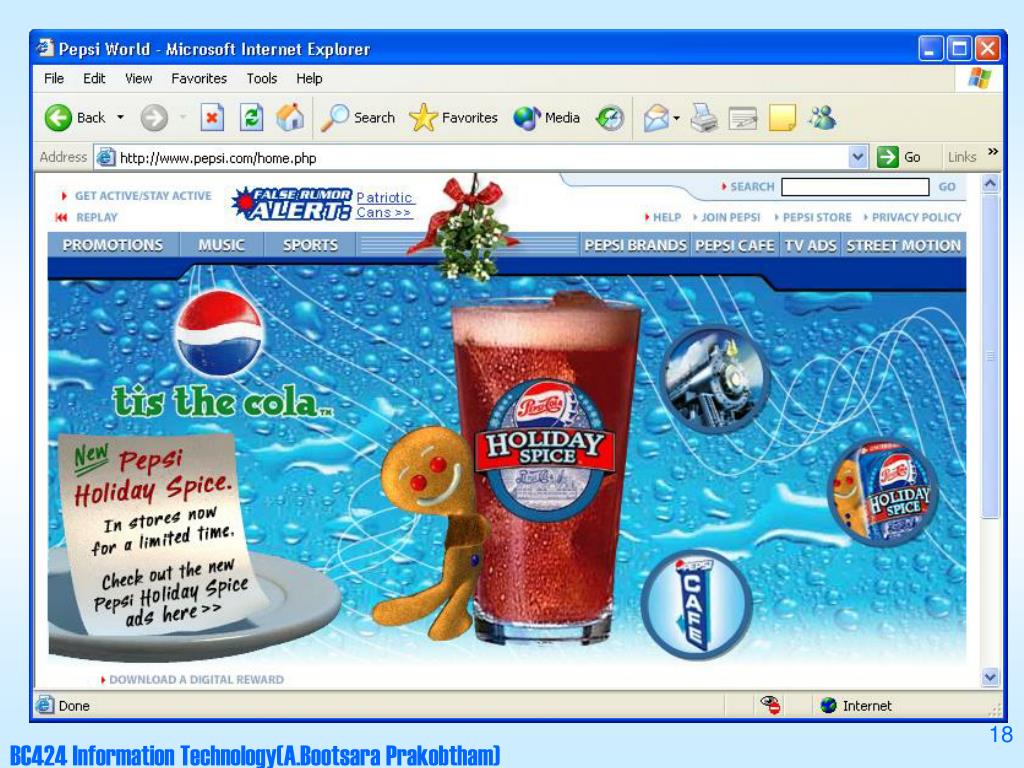The image size is (1024, 768).
Task: Select the PEPSI BRANDS navigation tab
Action: 635,245
